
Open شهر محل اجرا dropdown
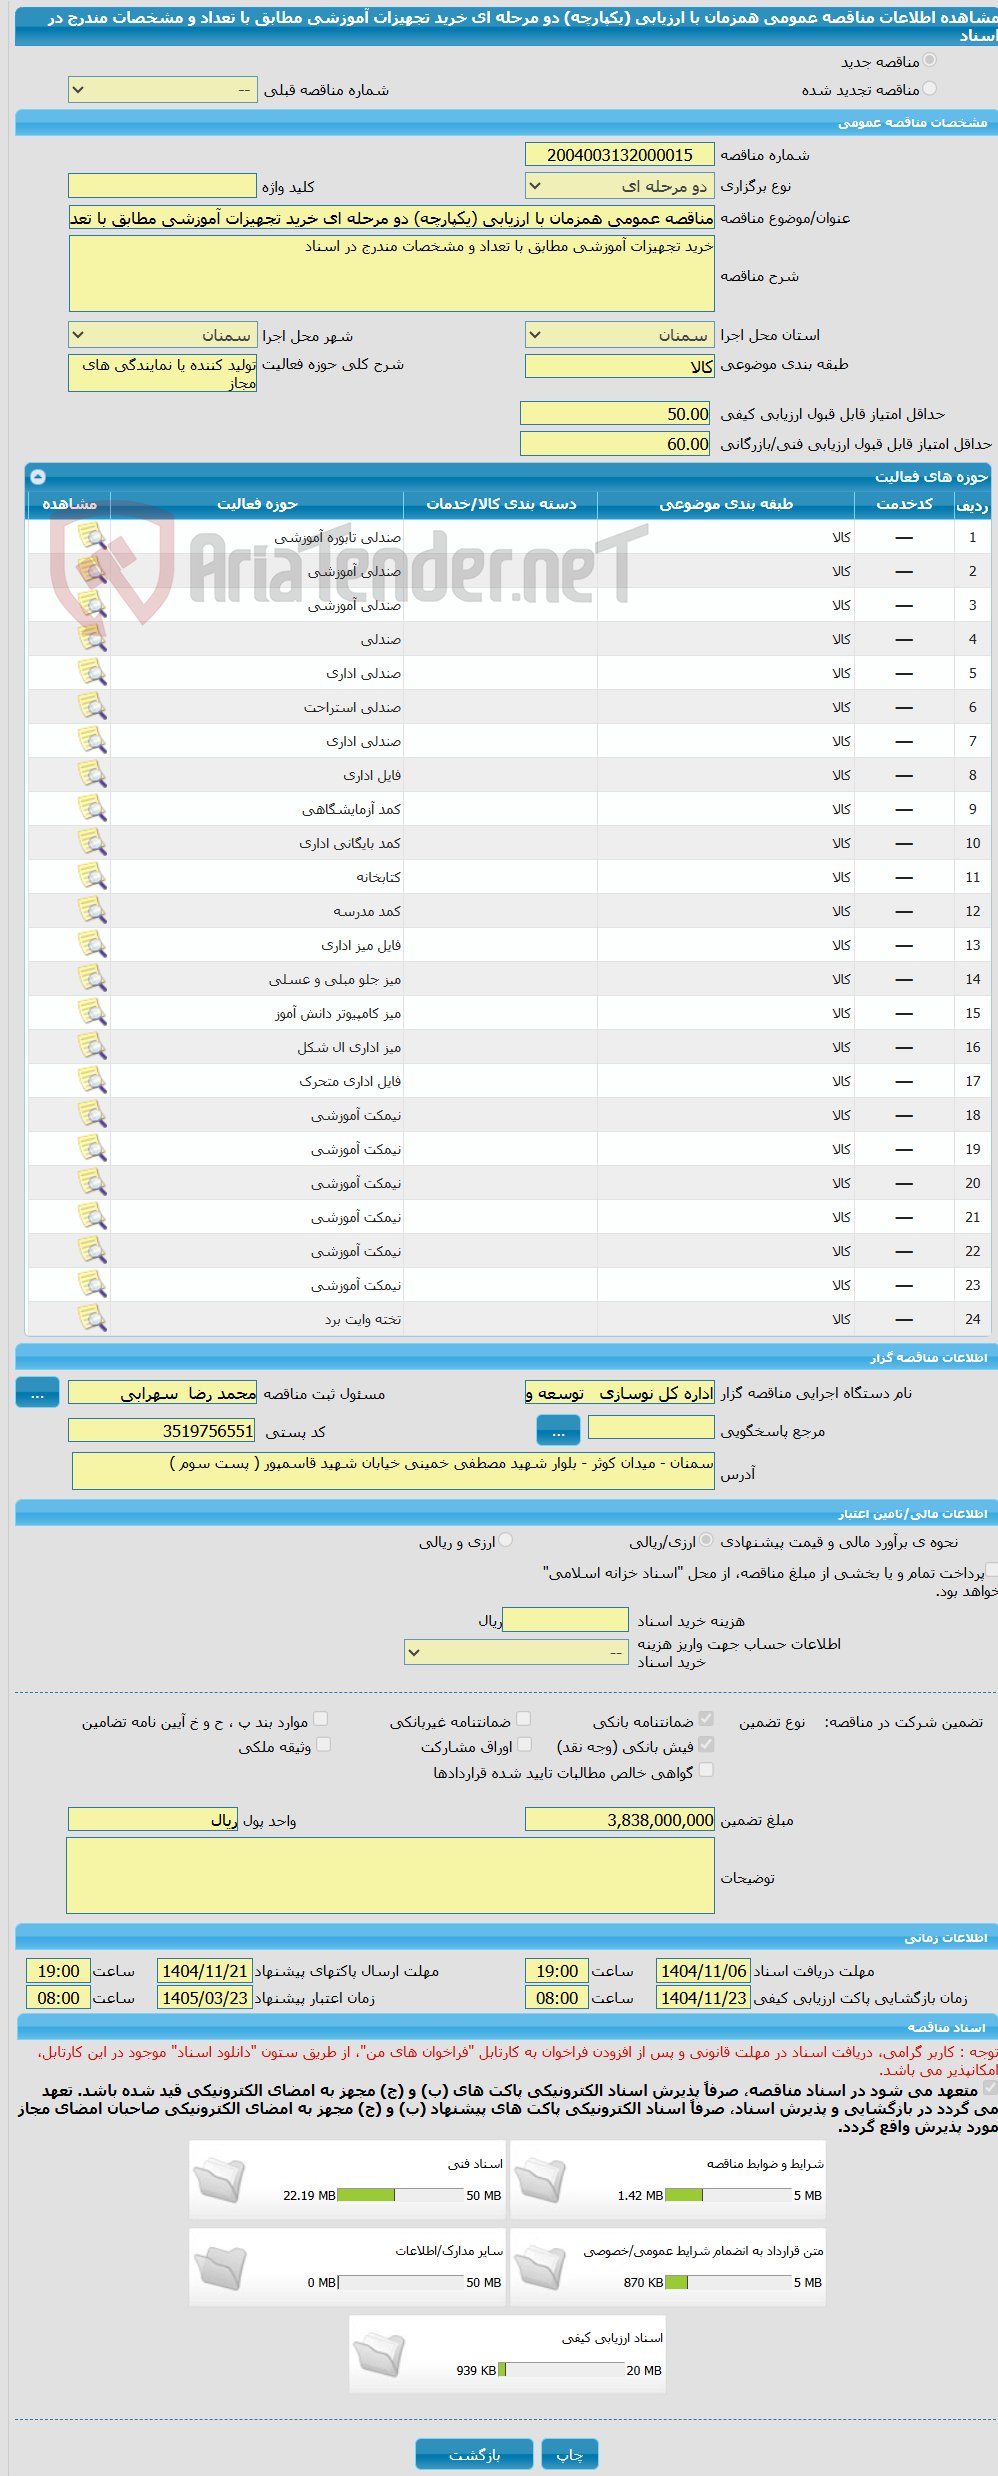163,335
